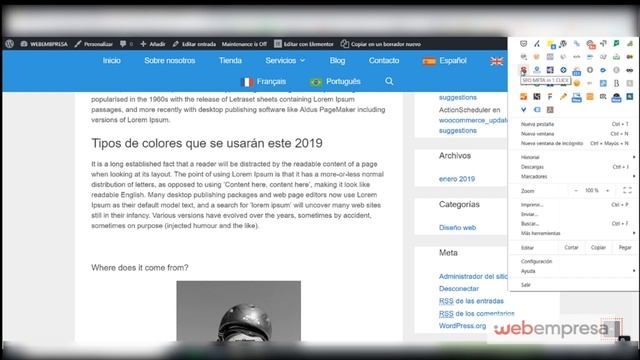Click the chain link extension icon
Image resolution: width=640 pixels, height=360 pixels.
click(576, 43)
